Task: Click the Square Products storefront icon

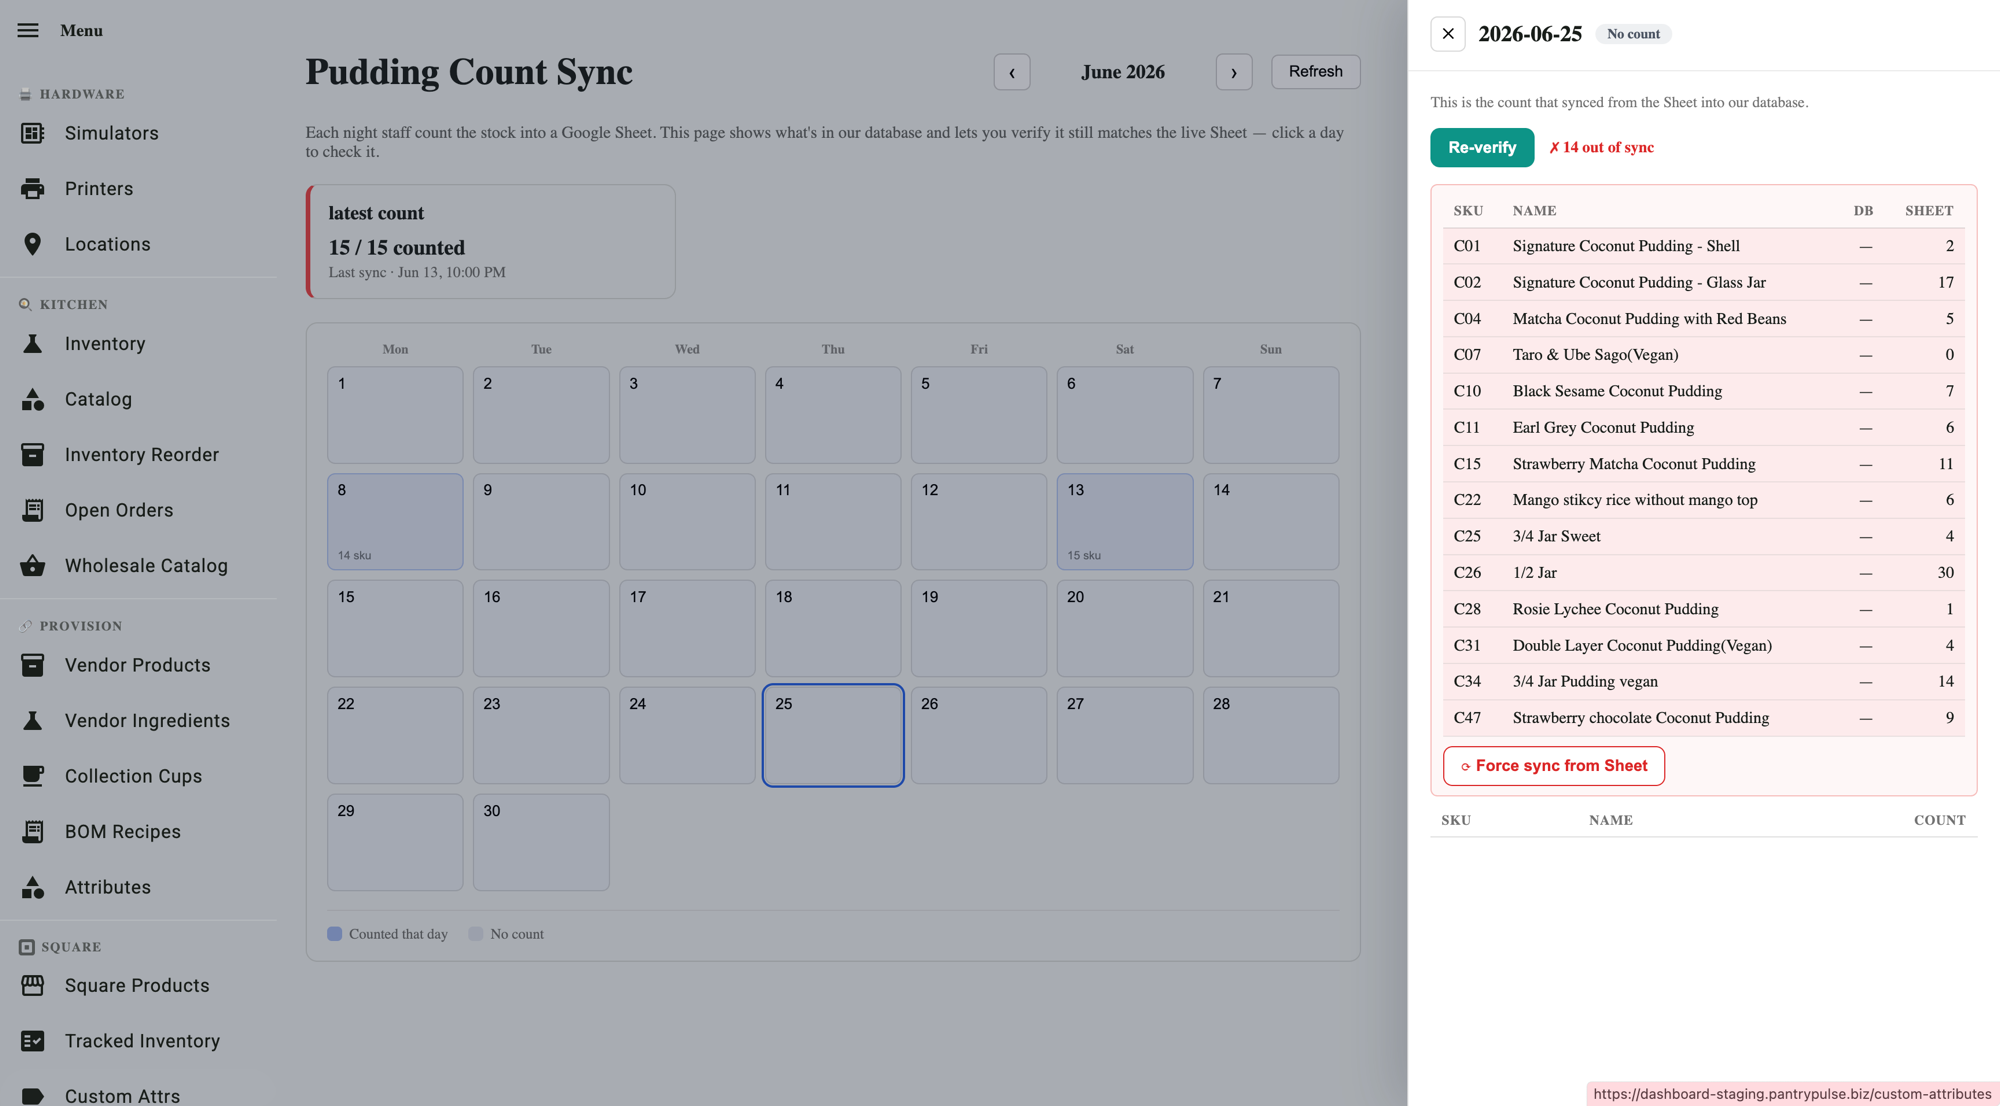Action: tap(32, 986)
